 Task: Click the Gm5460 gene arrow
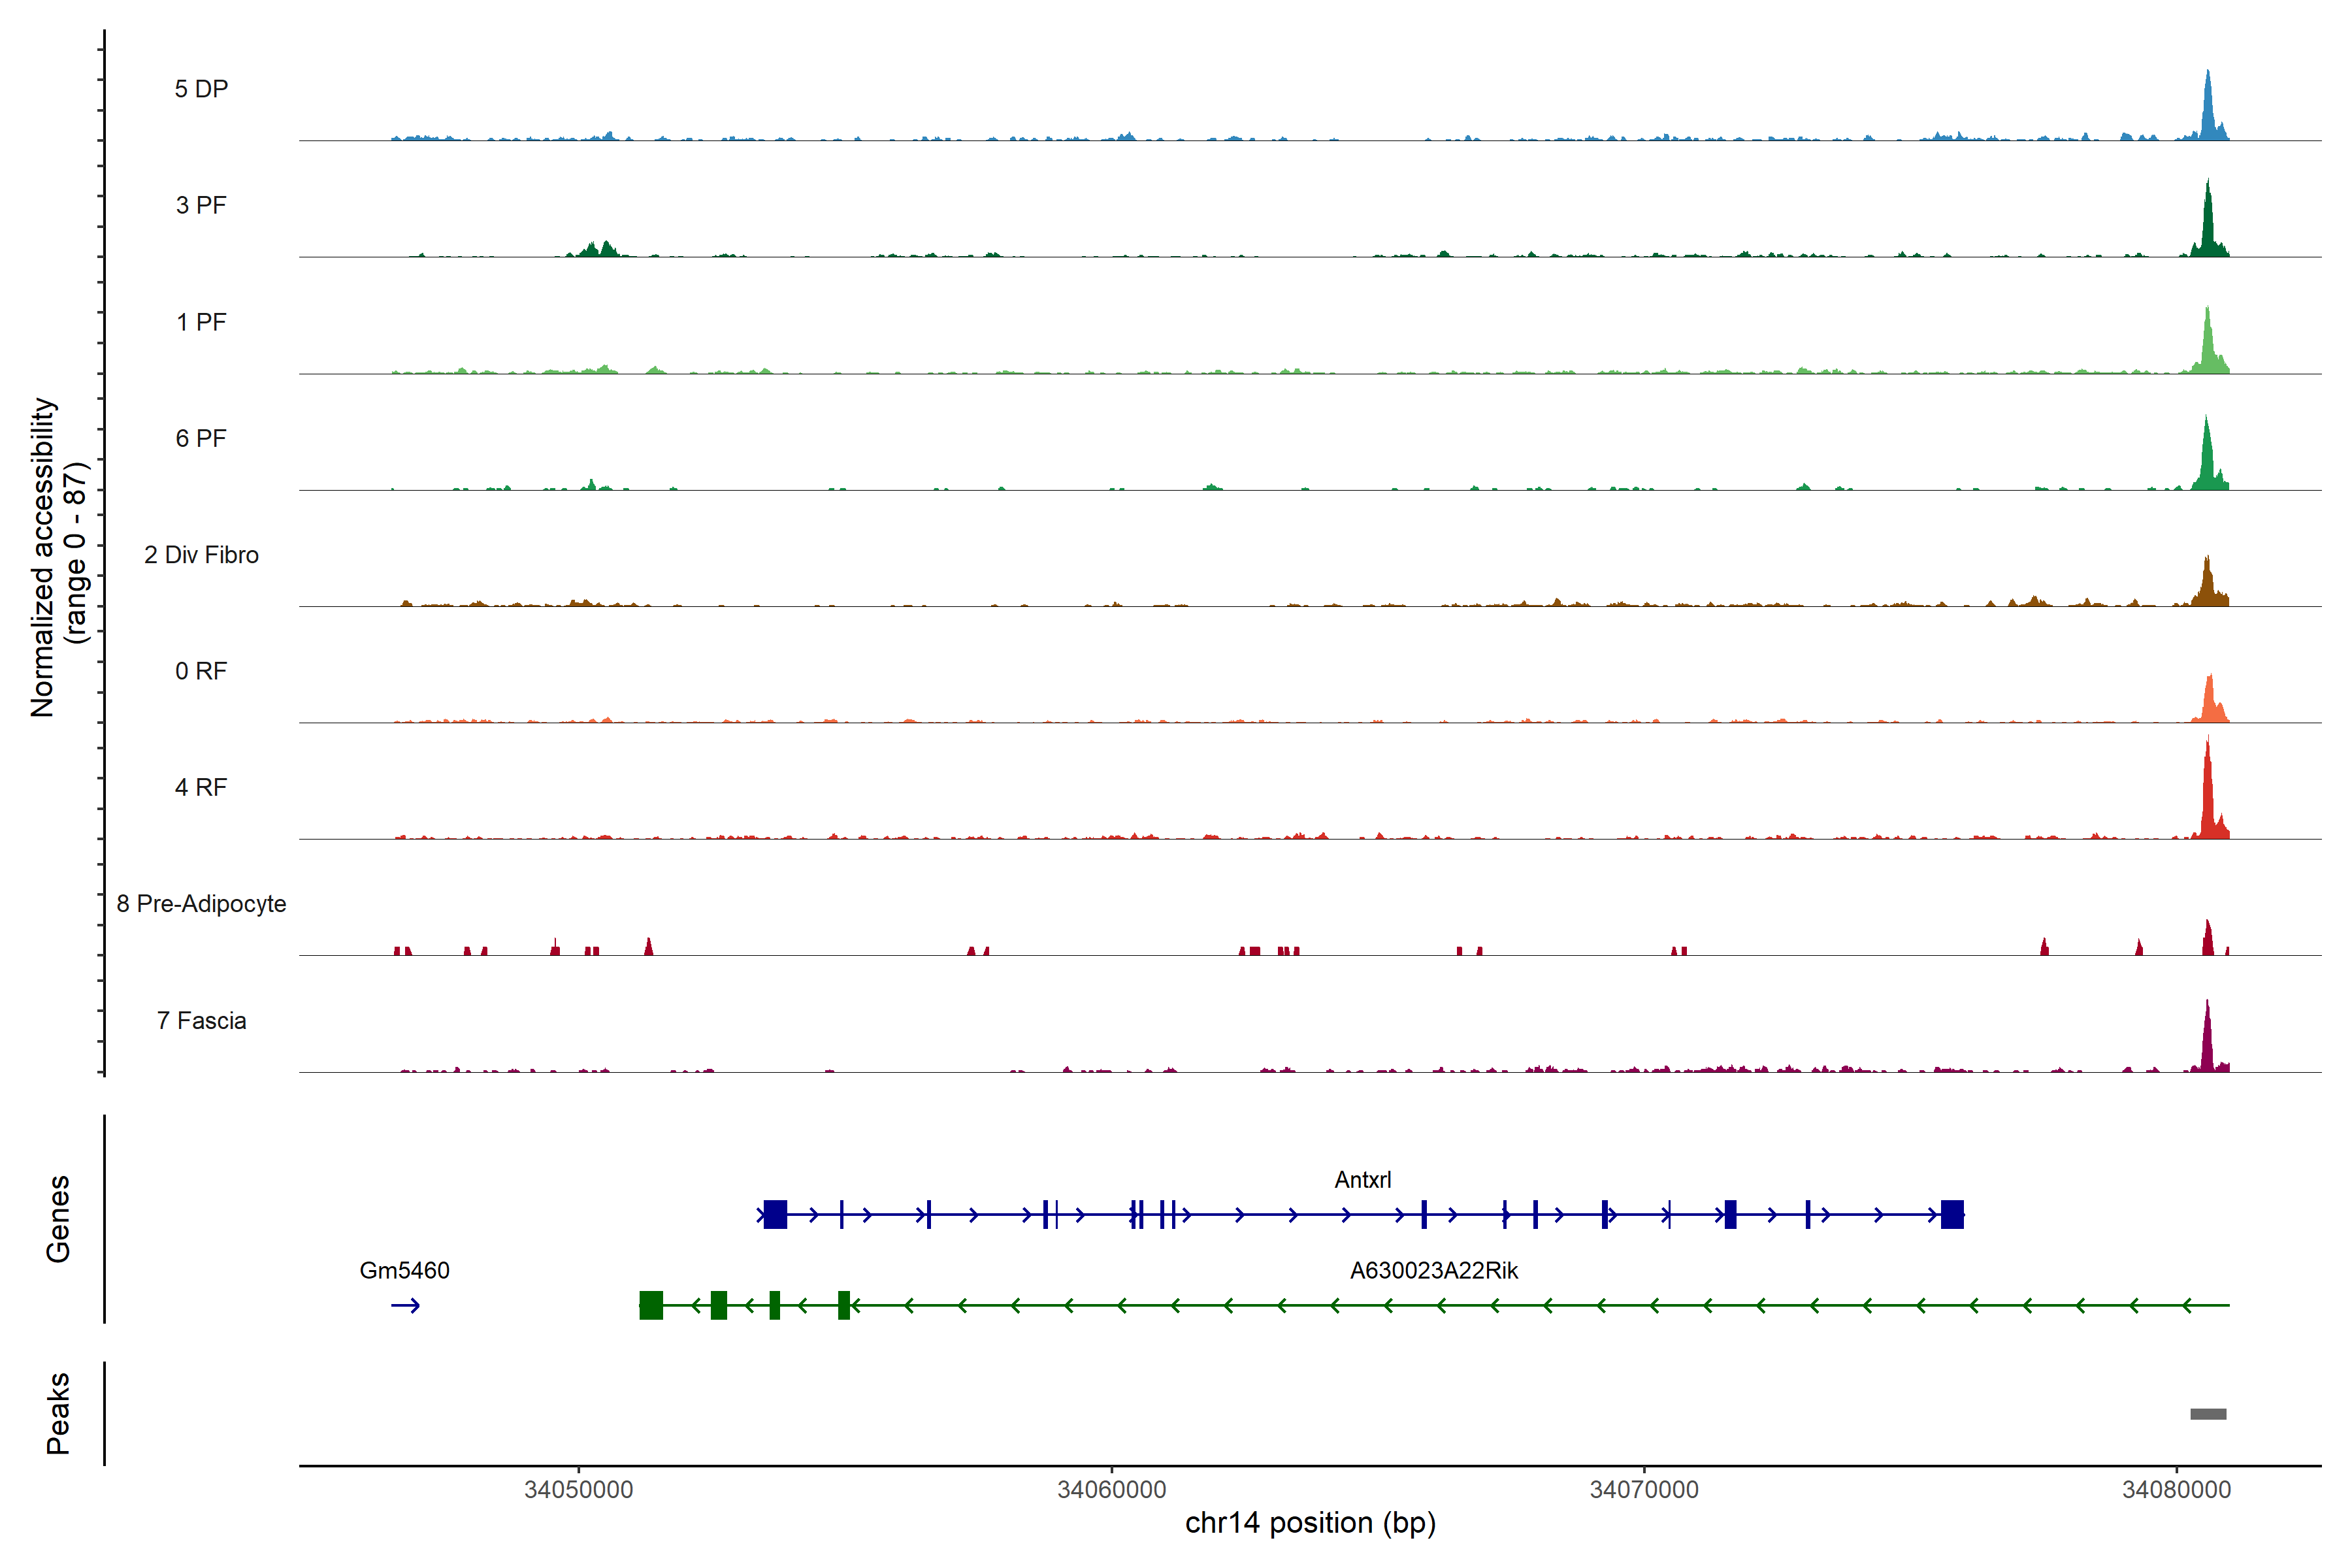pos(405,1305)
